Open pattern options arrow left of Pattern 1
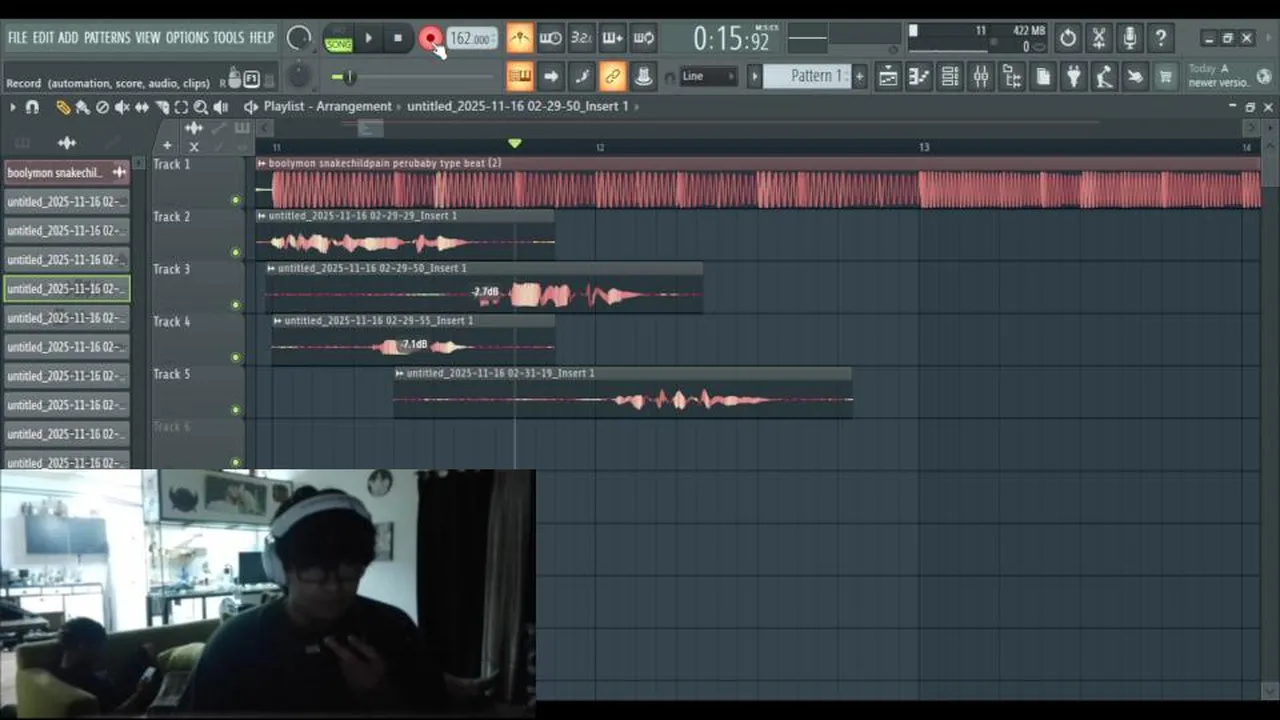The width and height of the screenshot is (1280, 720). 755,76
